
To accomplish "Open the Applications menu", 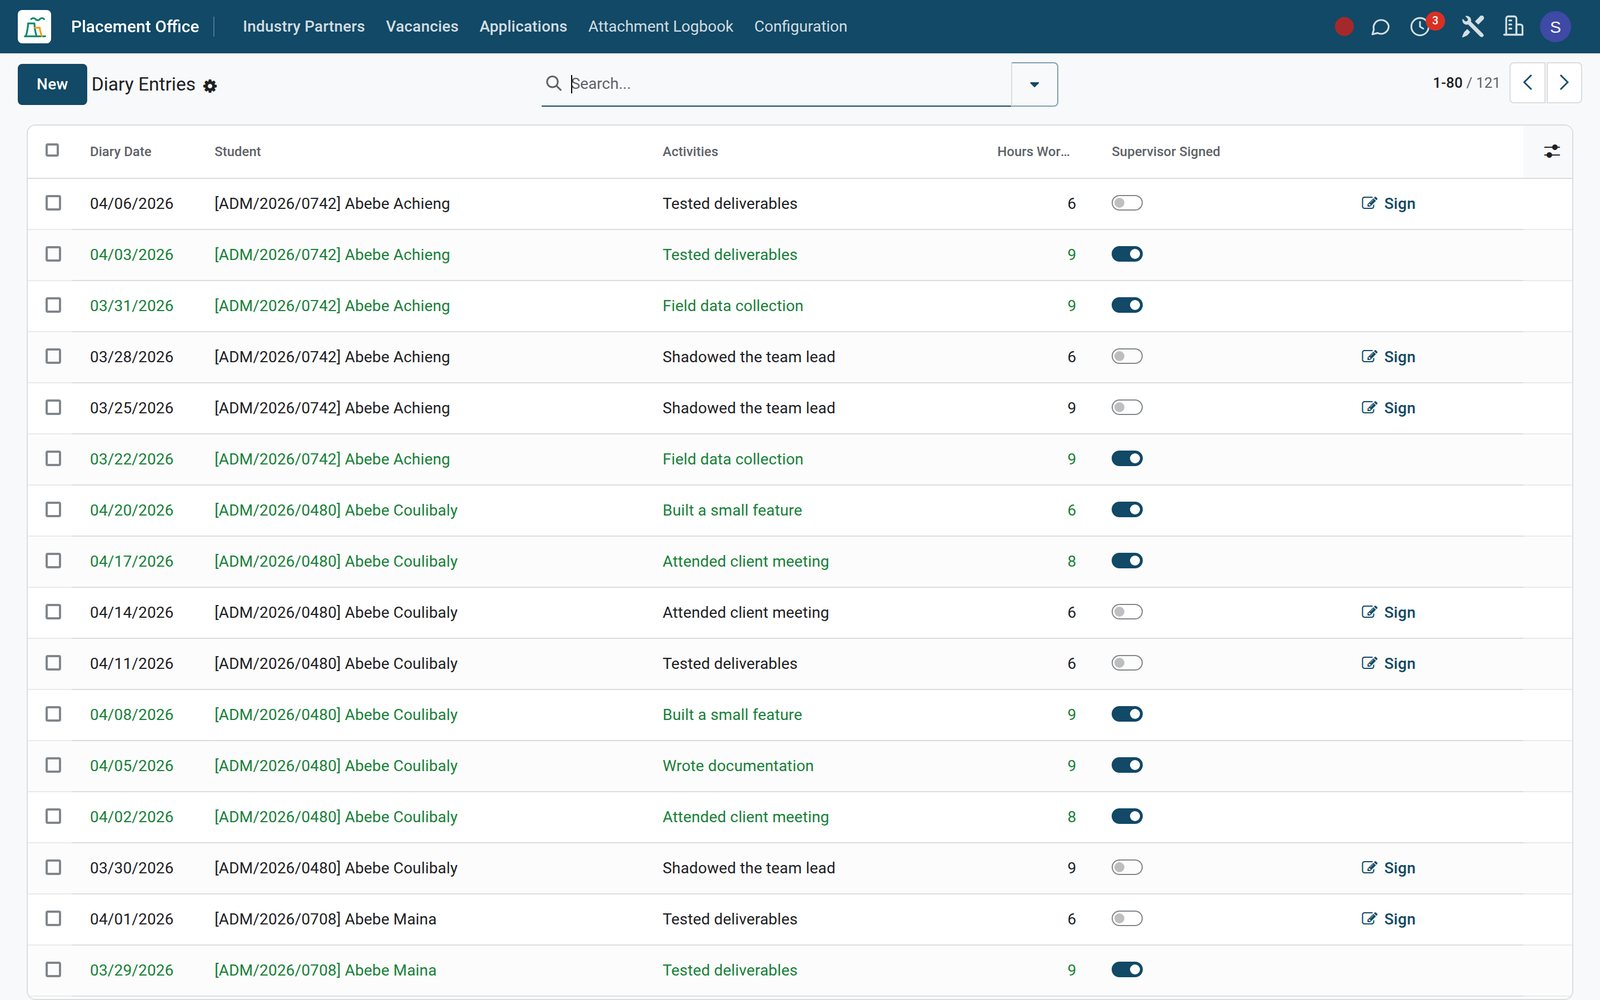I will 523,27.
